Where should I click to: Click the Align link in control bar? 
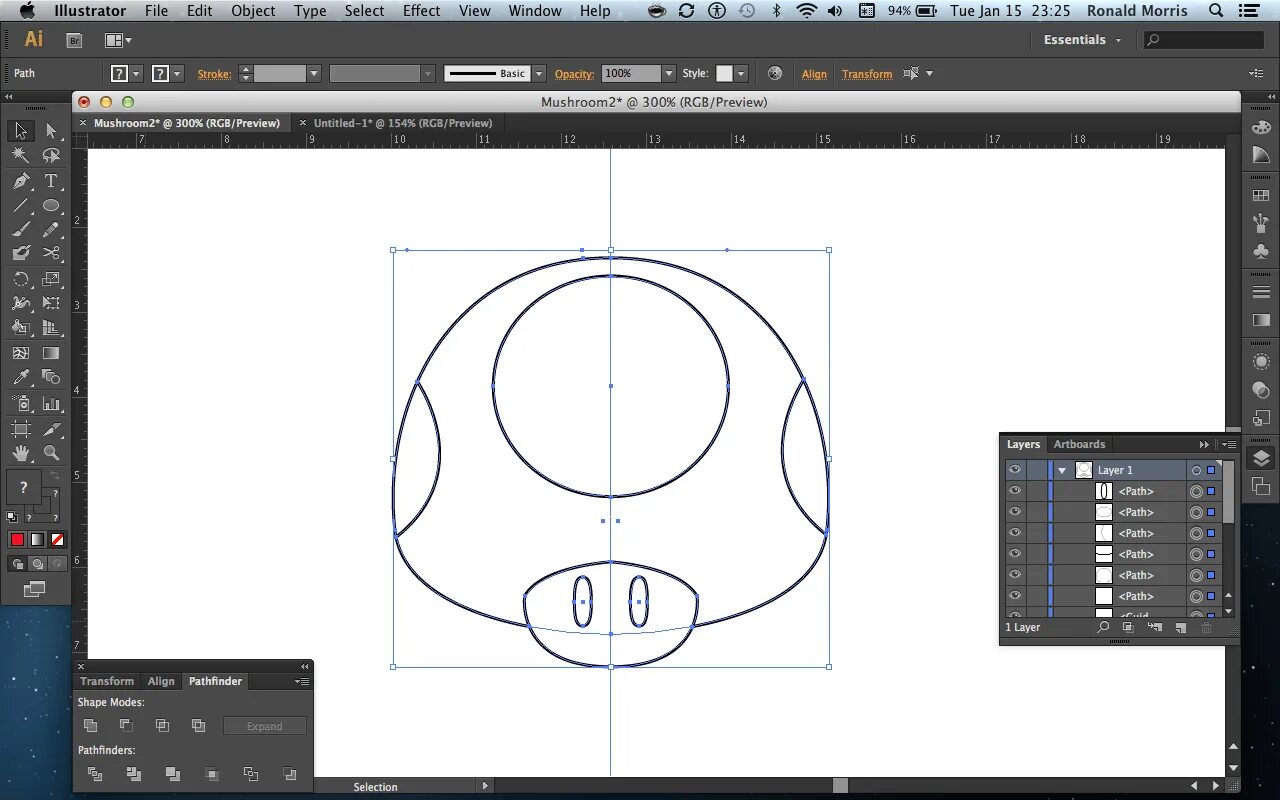[x=814, y=74]
